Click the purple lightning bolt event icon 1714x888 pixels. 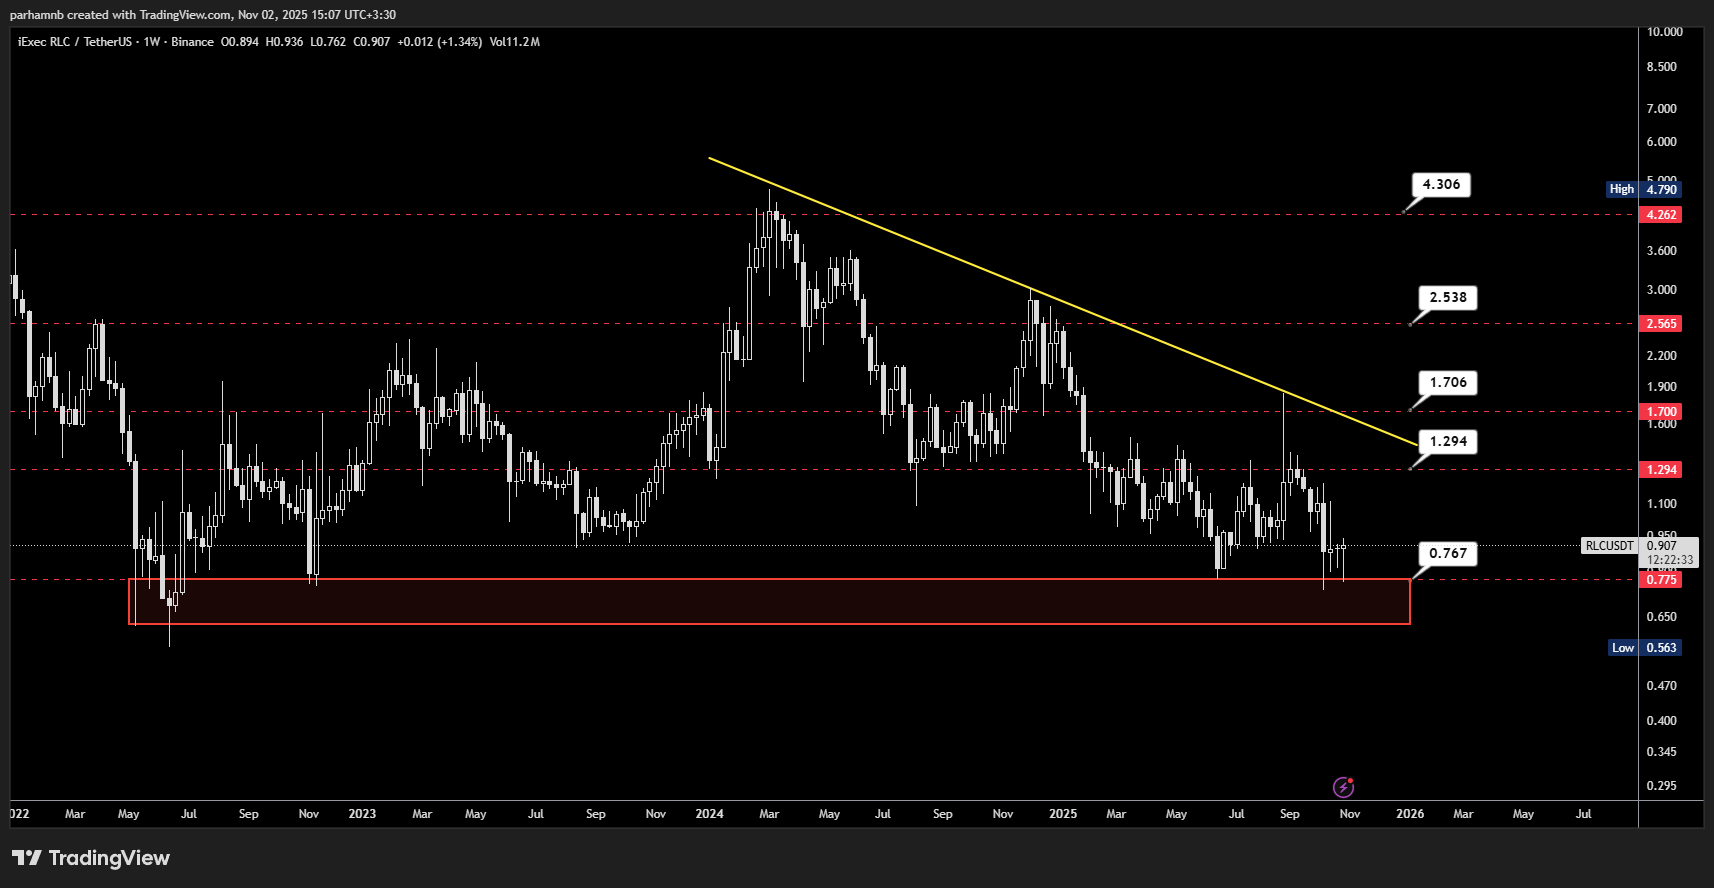(x=1343, y=787)
